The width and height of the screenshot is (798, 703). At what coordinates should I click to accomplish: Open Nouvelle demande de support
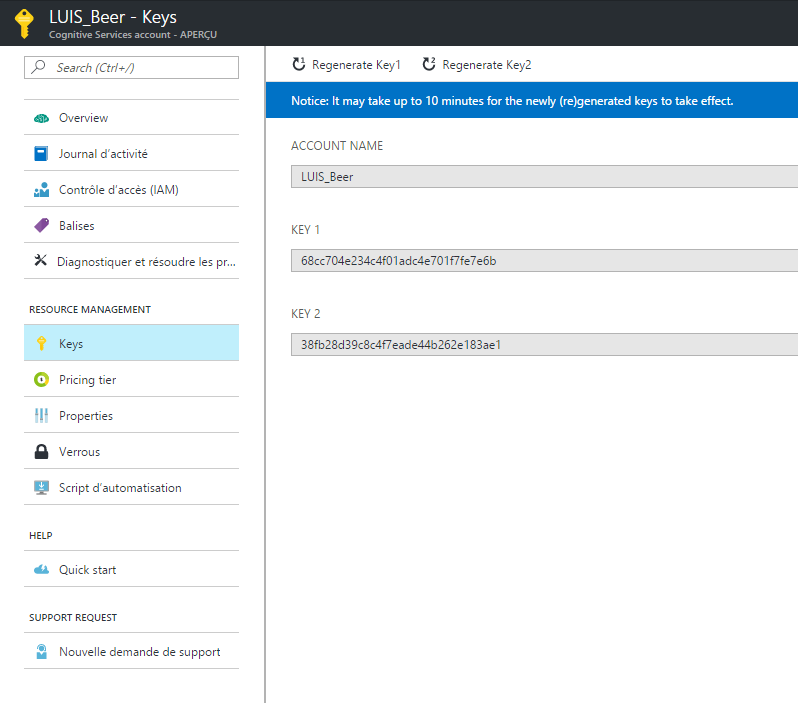pyautogui.click(x=139, y=652)
